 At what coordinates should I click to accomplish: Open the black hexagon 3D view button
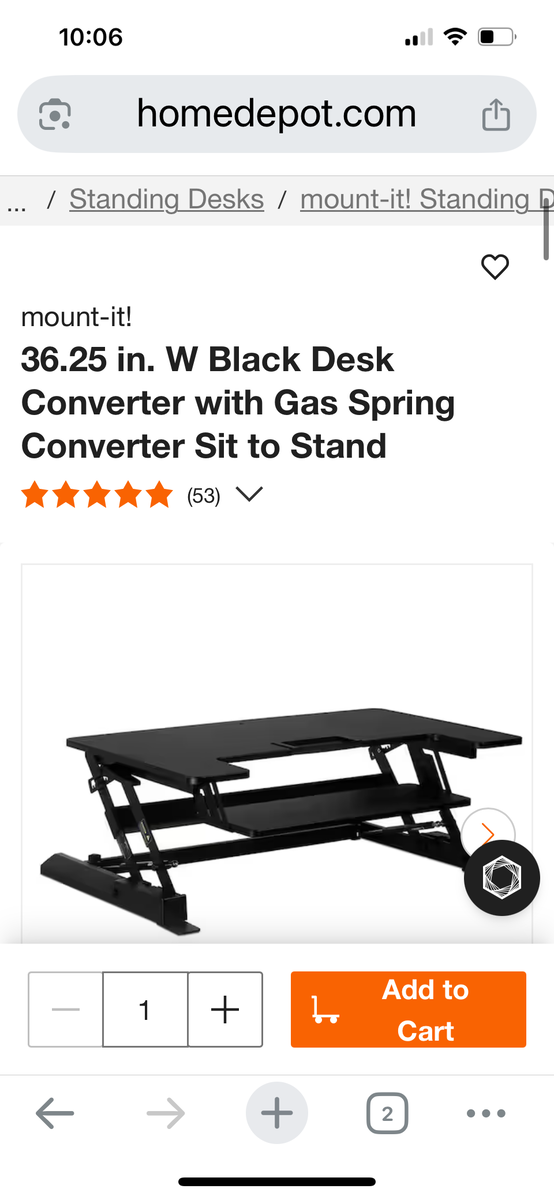pos(502,878)
